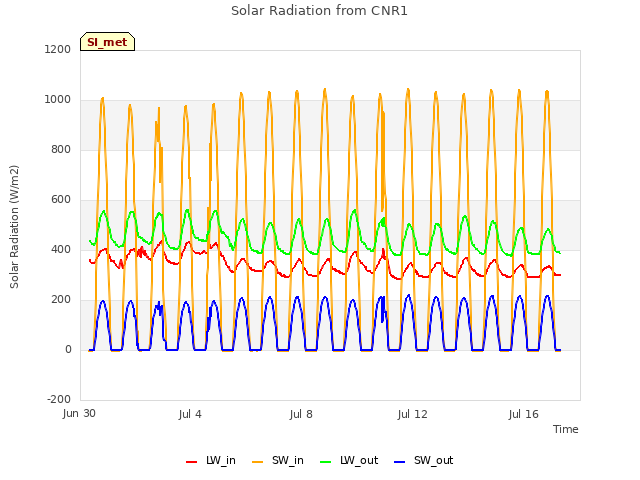Viewport: 640px width, 480px height.
Task: Click the Solar Radiation (W/m2) axis label
Action: tap(14, 227)
